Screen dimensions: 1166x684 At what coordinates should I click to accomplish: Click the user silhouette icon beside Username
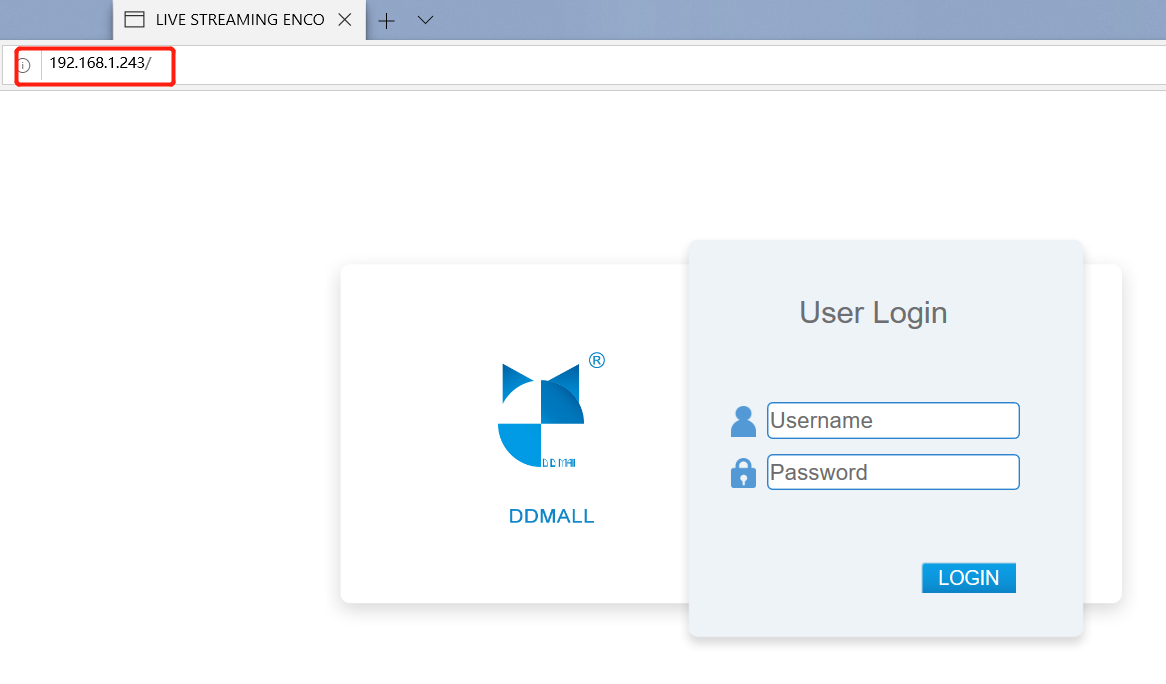[743, 422]
